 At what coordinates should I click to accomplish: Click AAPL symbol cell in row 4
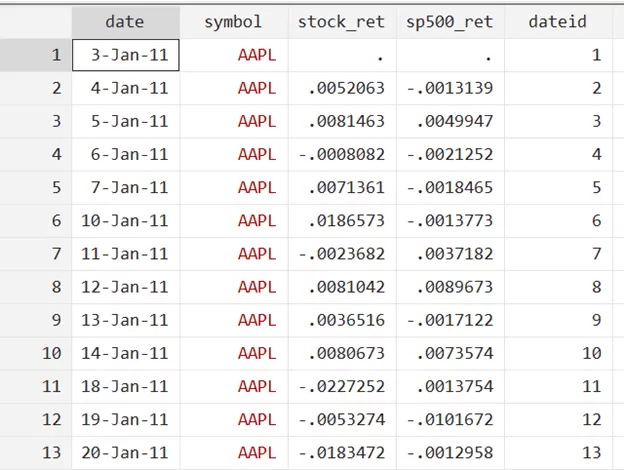tap(234, 154)
